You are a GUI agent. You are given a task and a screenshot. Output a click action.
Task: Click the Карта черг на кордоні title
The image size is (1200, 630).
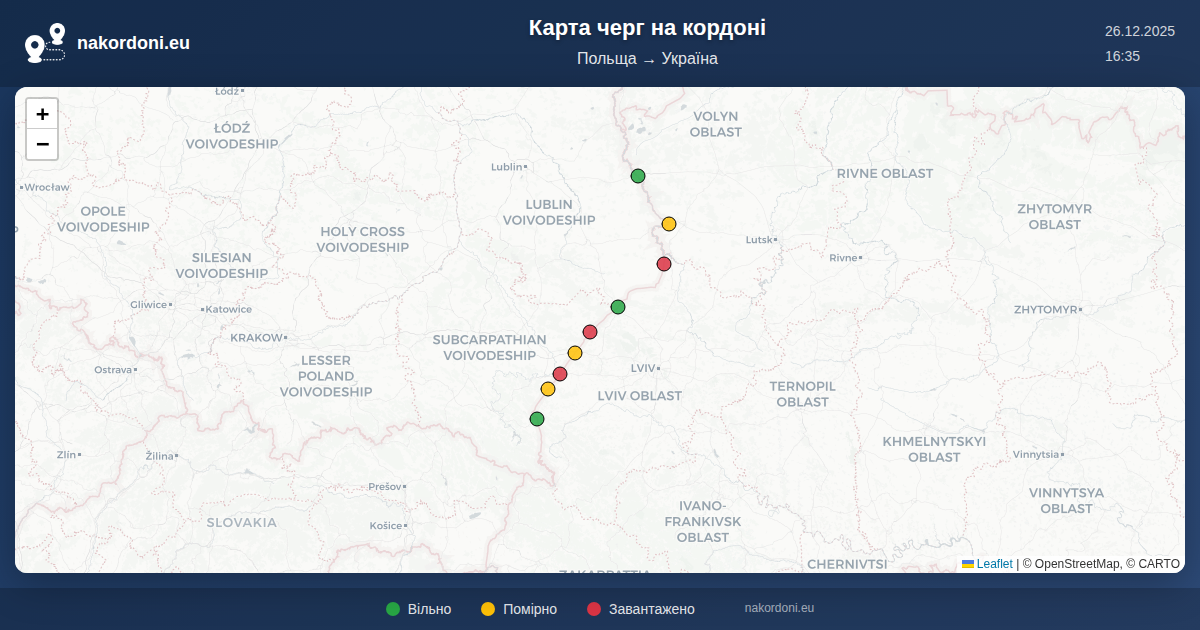pyautogui.click(x=647, y=28)
